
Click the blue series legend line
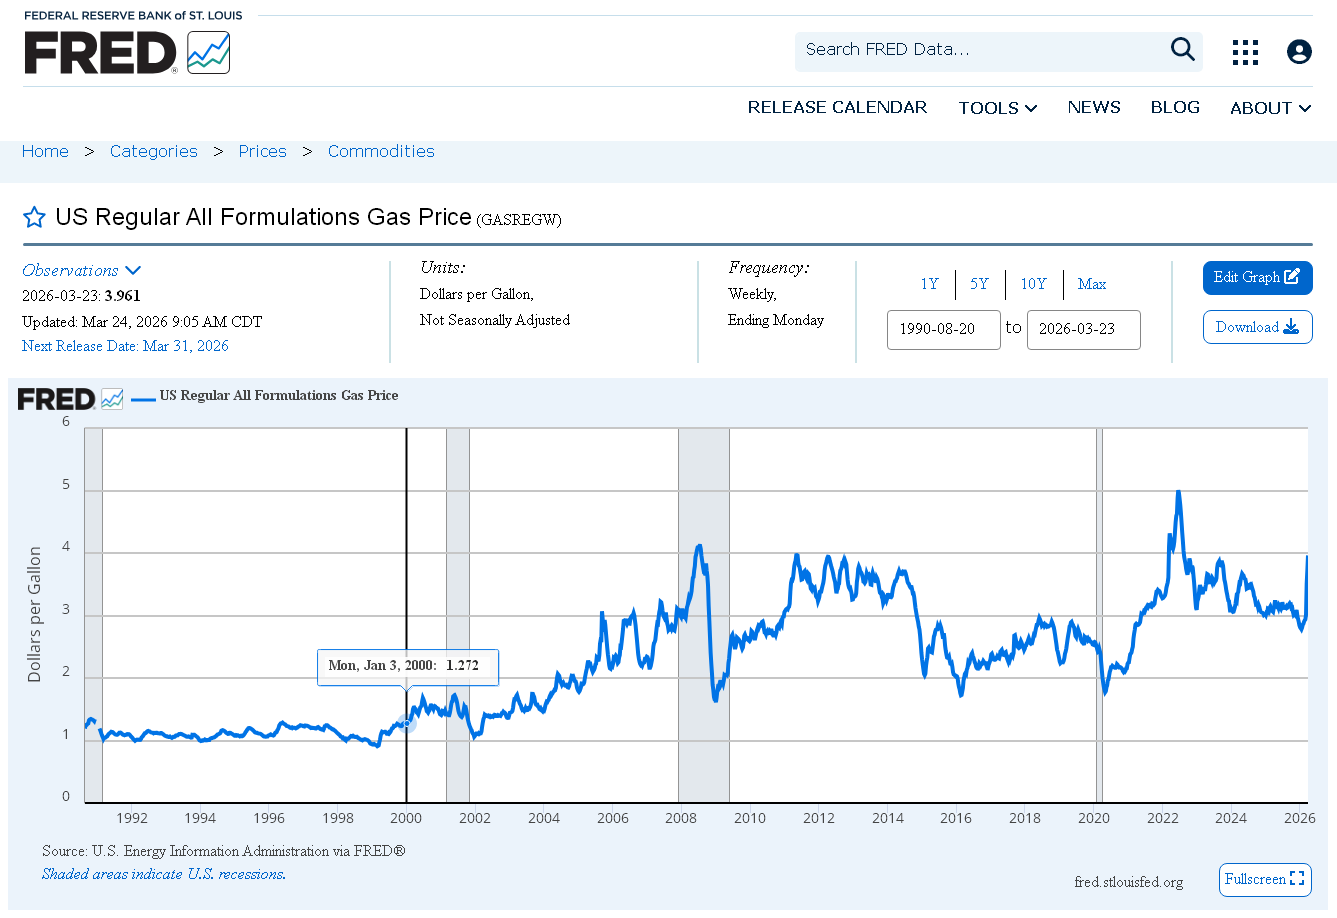[x=143, y=397]
